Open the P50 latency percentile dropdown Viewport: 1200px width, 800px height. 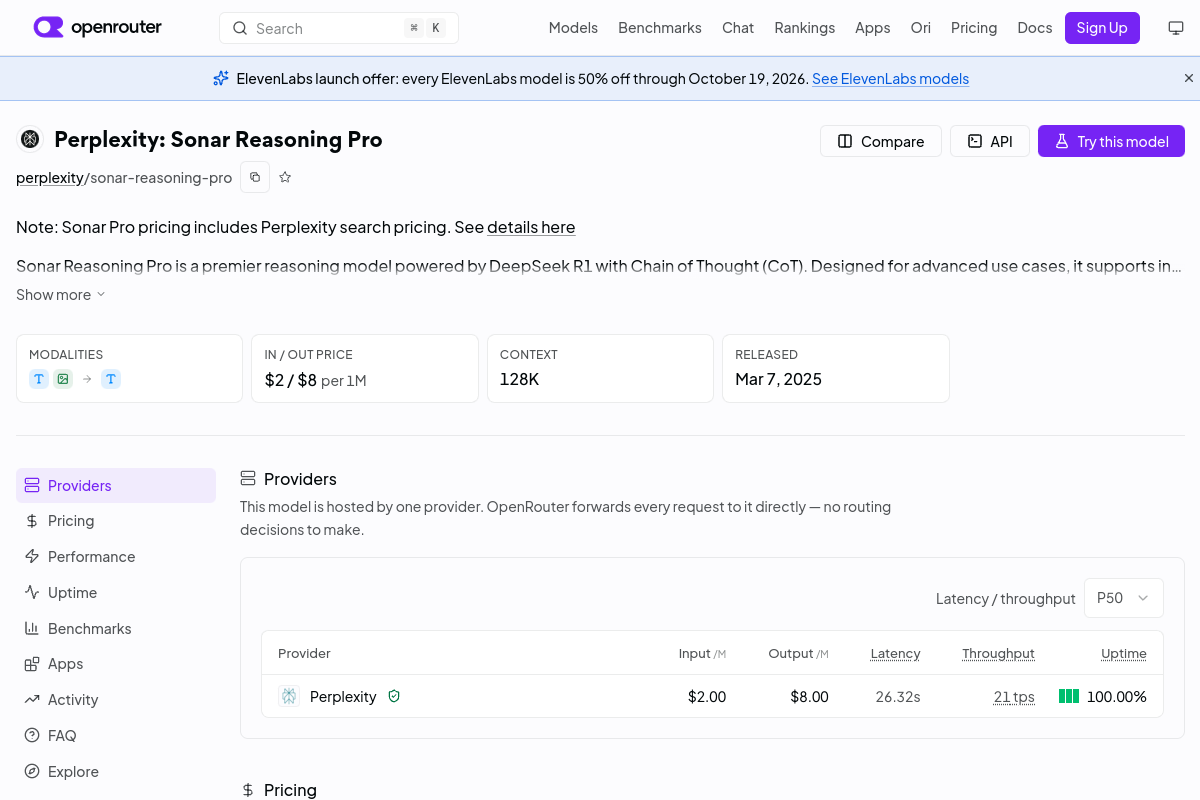[1124, 598]
